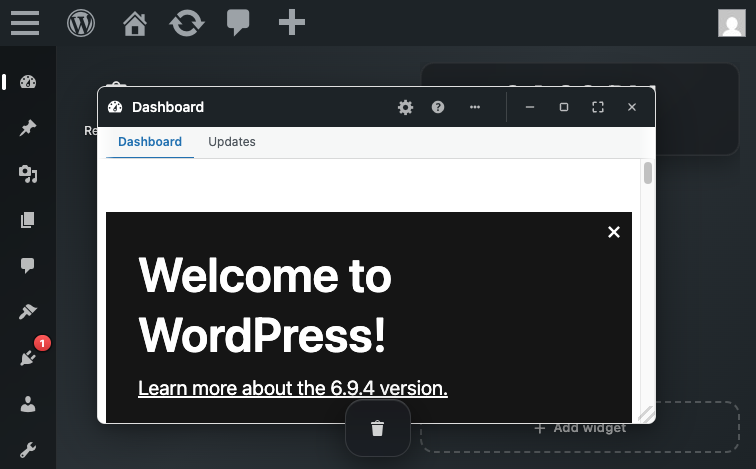The width and height of the screenshot is (756, 469).
Task: Open Tools wrench icon in sidebar
Action: point(28,450)
